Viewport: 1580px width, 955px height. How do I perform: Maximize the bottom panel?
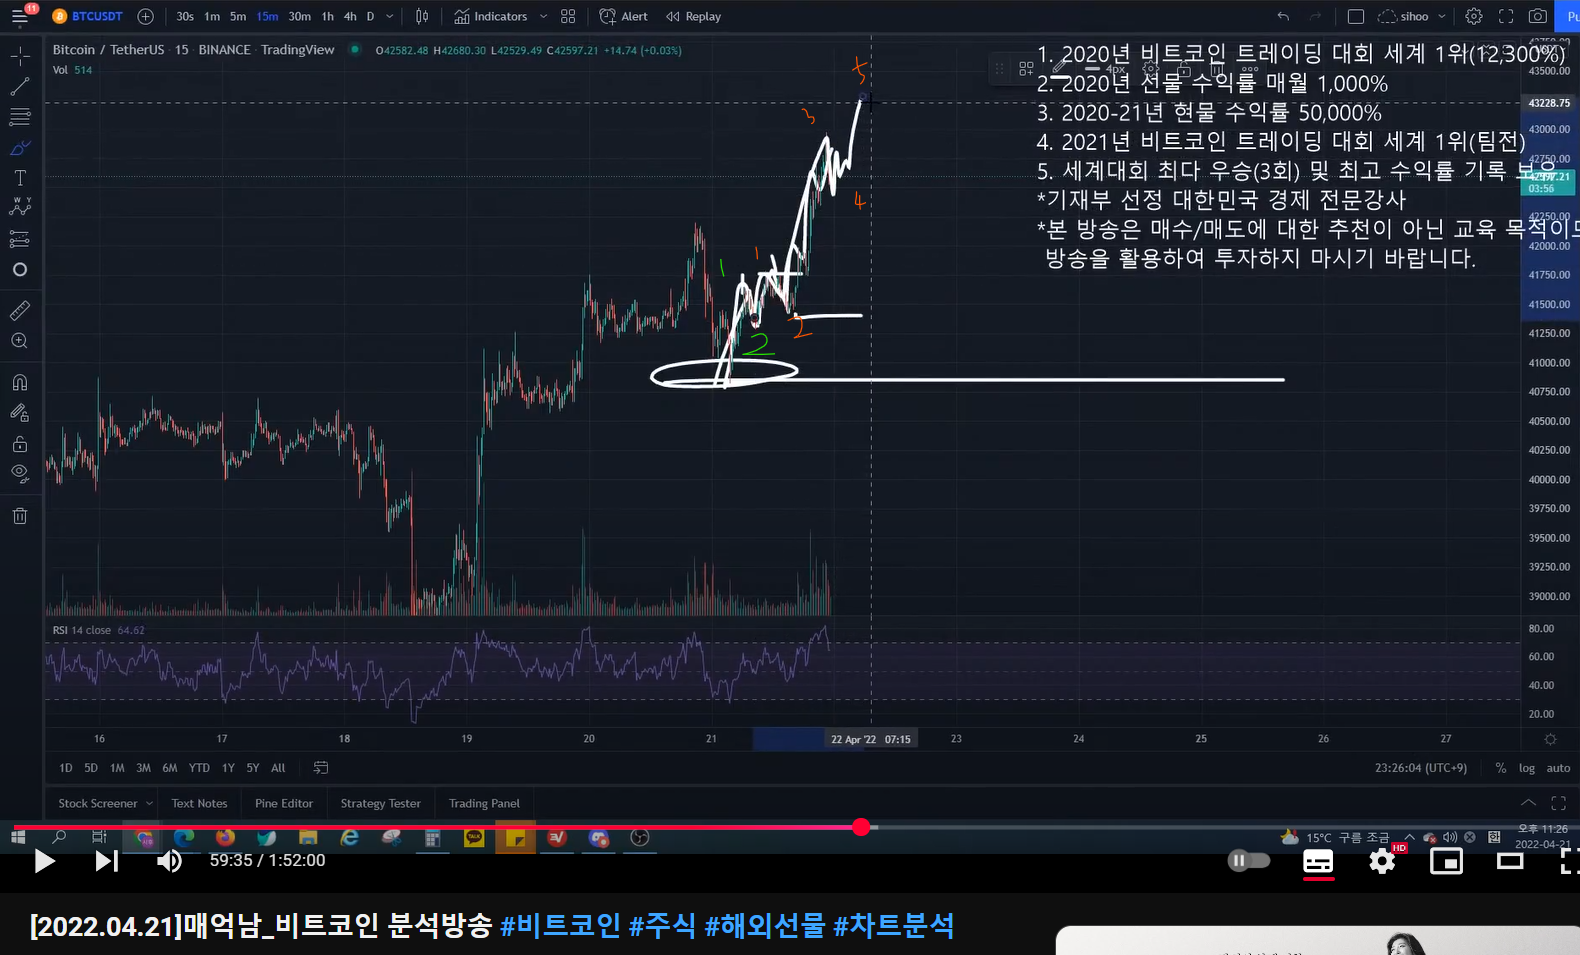[1558, 803]
